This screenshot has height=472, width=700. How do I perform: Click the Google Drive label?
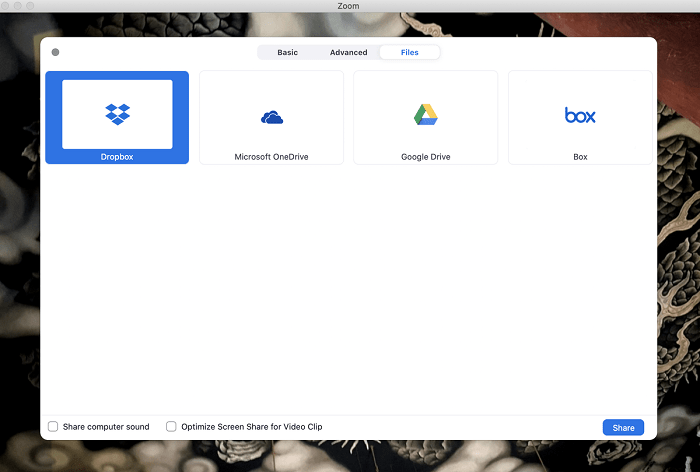click(x=425, y=157)
